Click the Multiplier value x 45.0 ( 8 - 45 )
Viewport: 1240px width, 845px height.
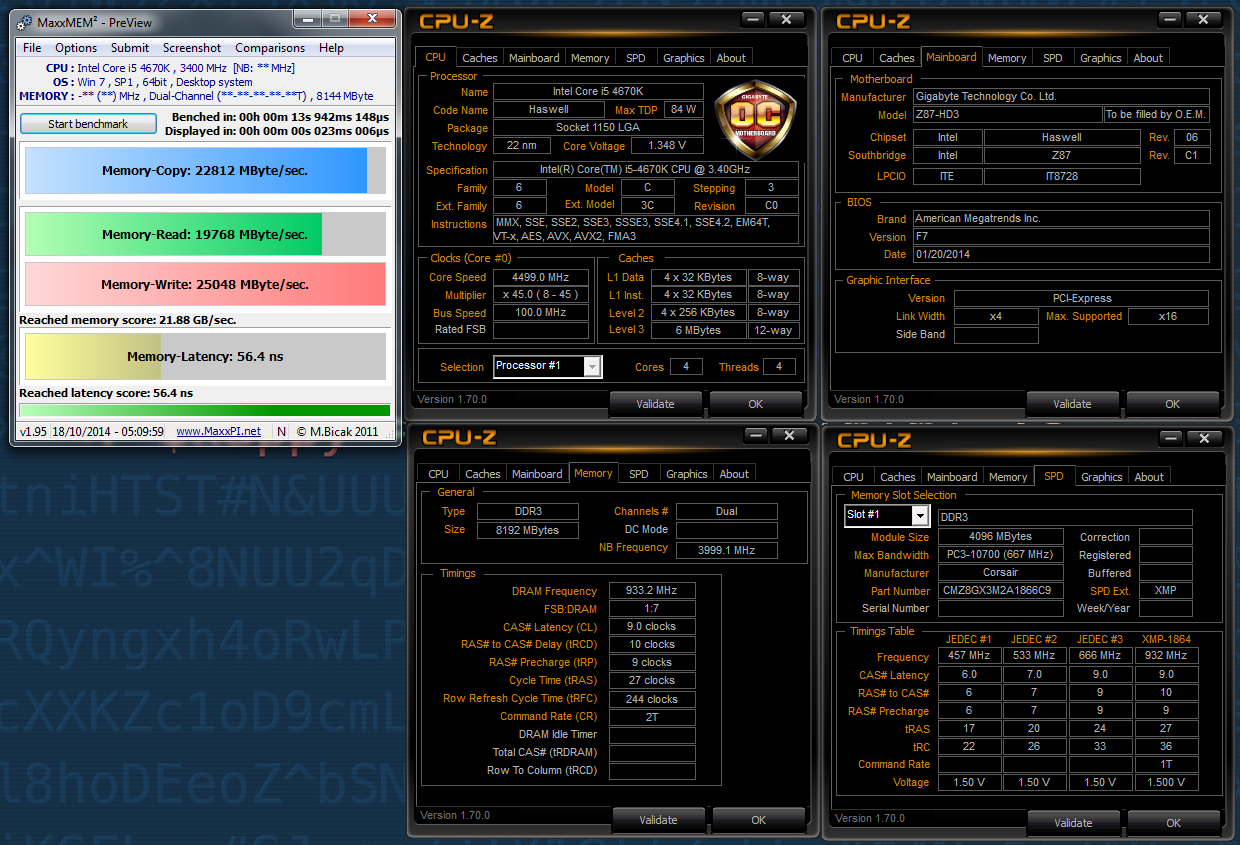click(x=541, y=295)
